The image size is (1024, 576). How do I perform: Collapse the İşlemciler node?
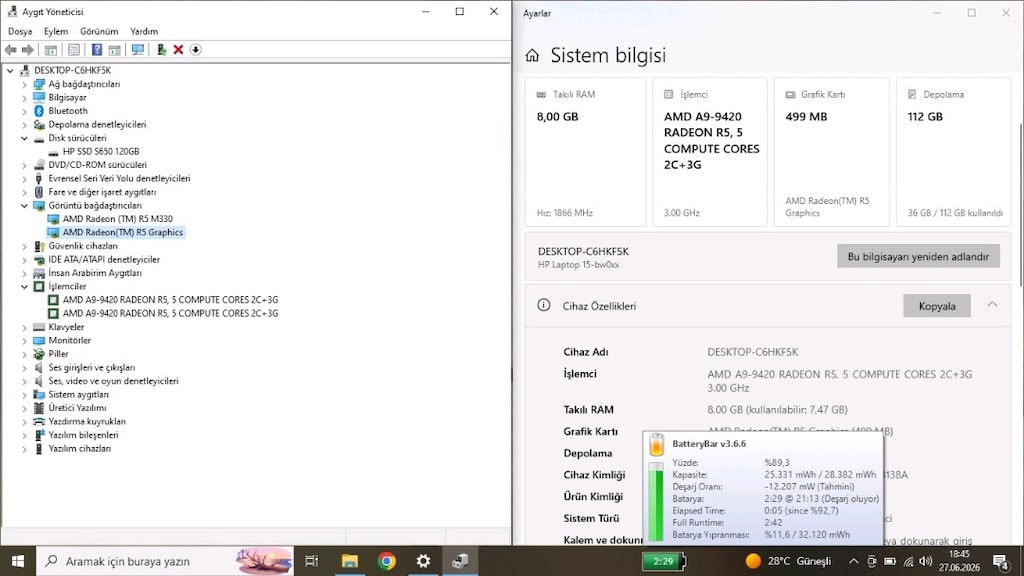pos(24,287)
